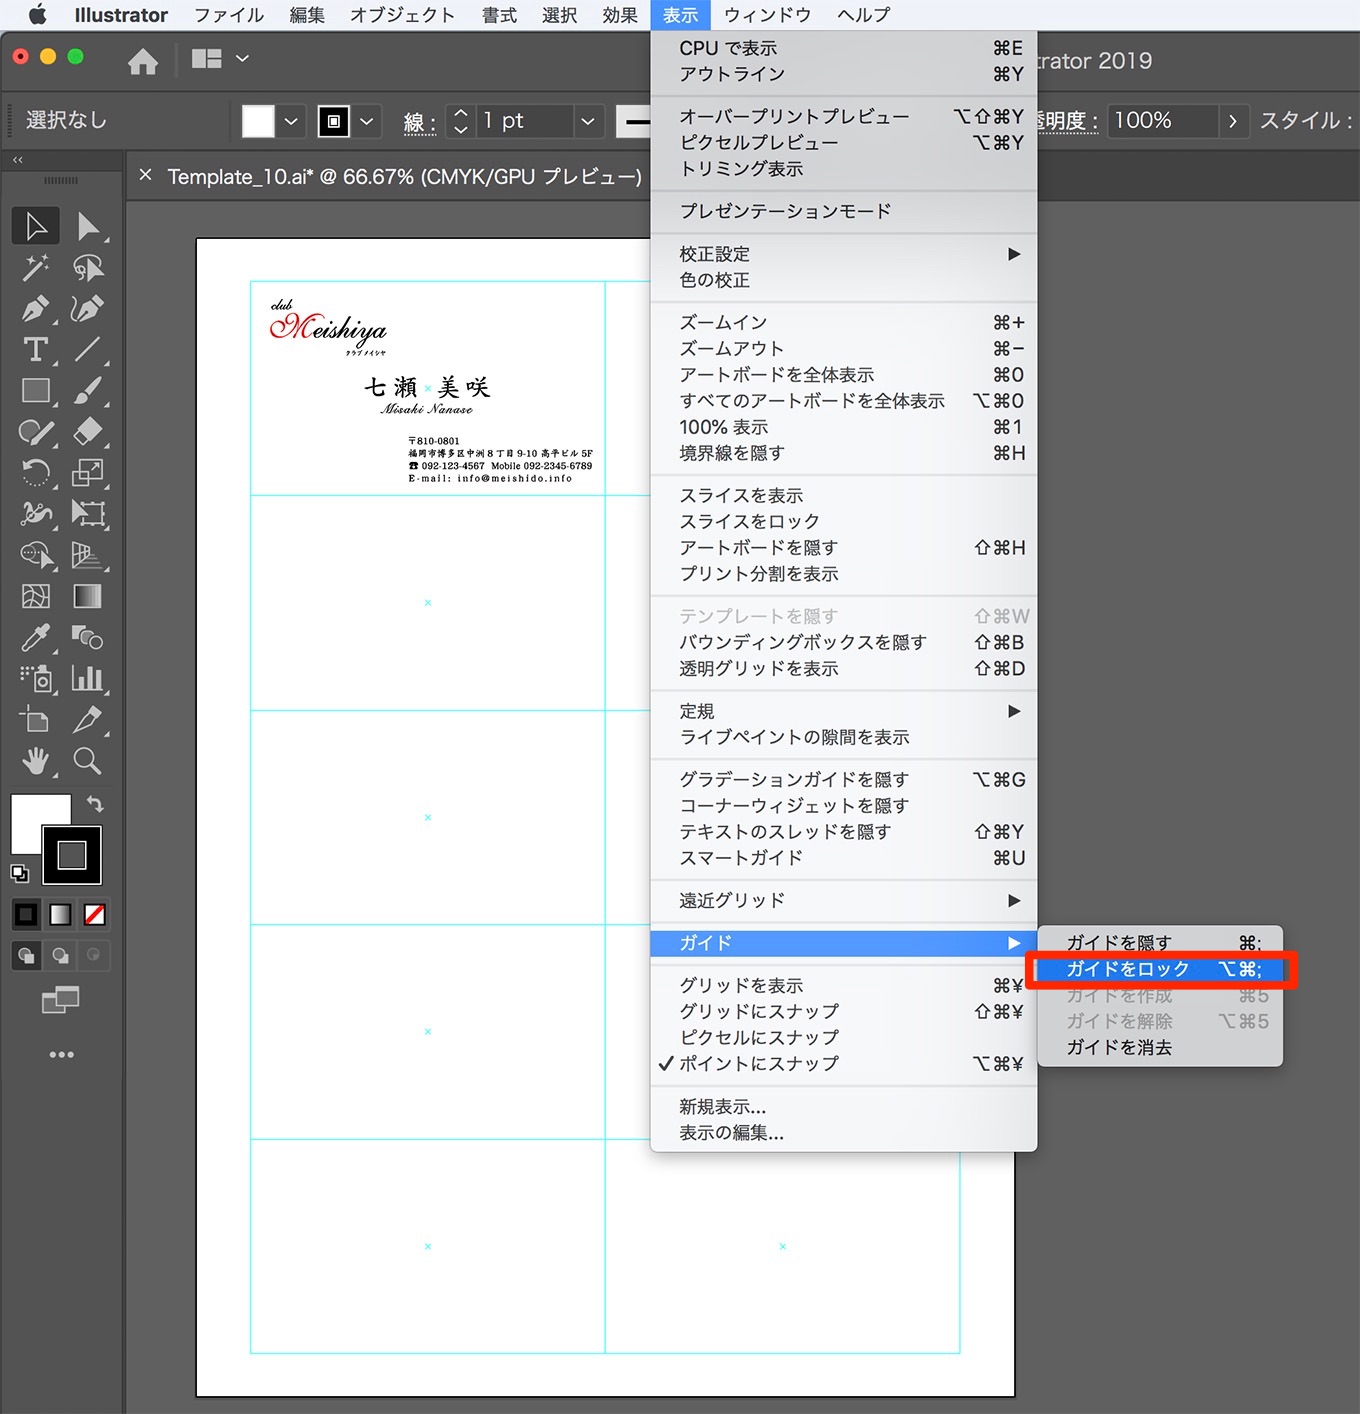Expand the 校正設定 submenu
The height and width of the screenshot is (1414, 1360).
[x=843, y=254]
